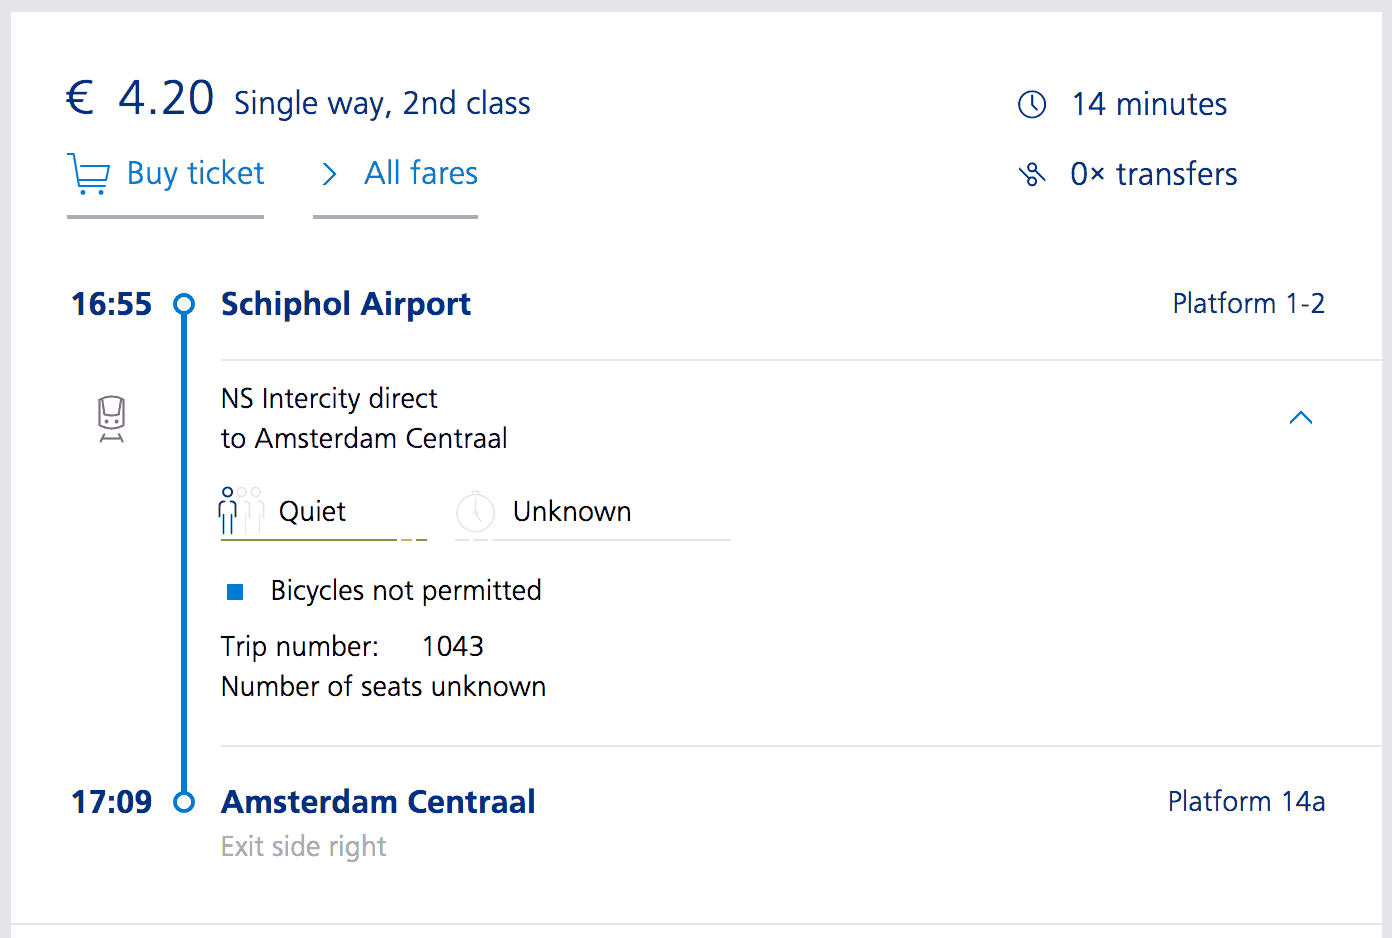Open the Buy ticket link
Screen dimensions: 1392x938
(195, 174)
